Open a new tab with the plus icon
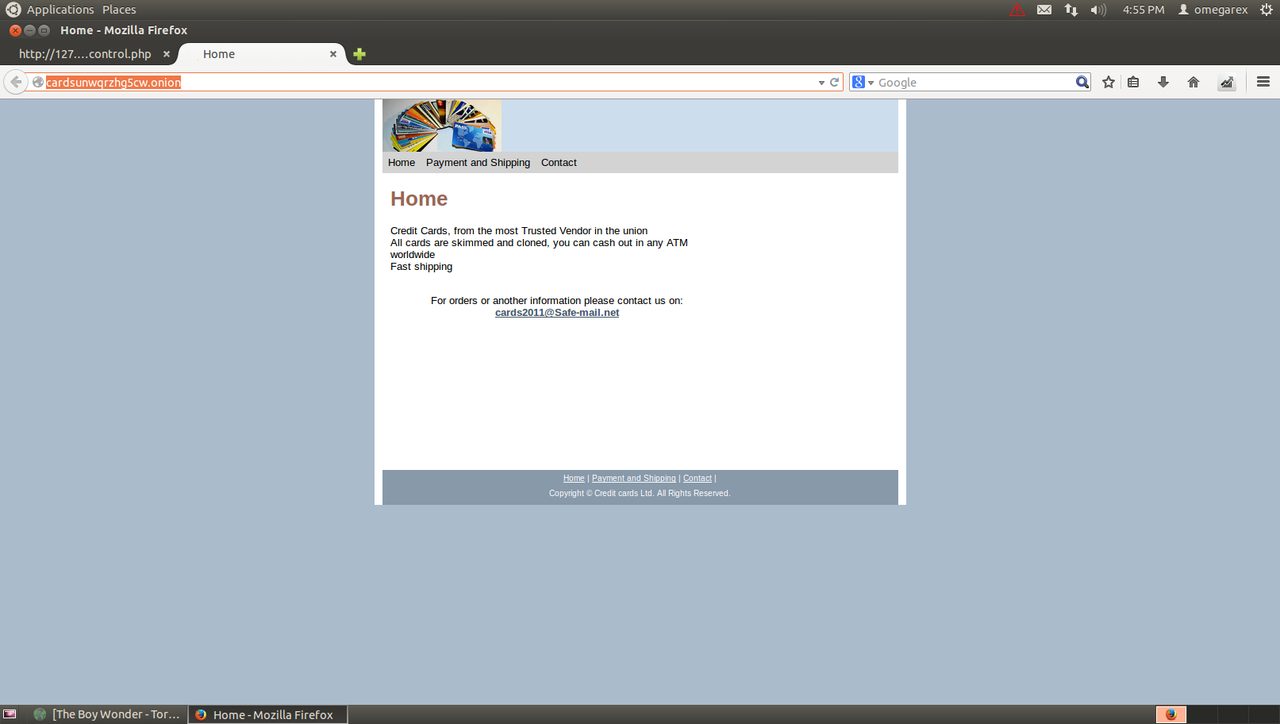 tap(359, 54)
